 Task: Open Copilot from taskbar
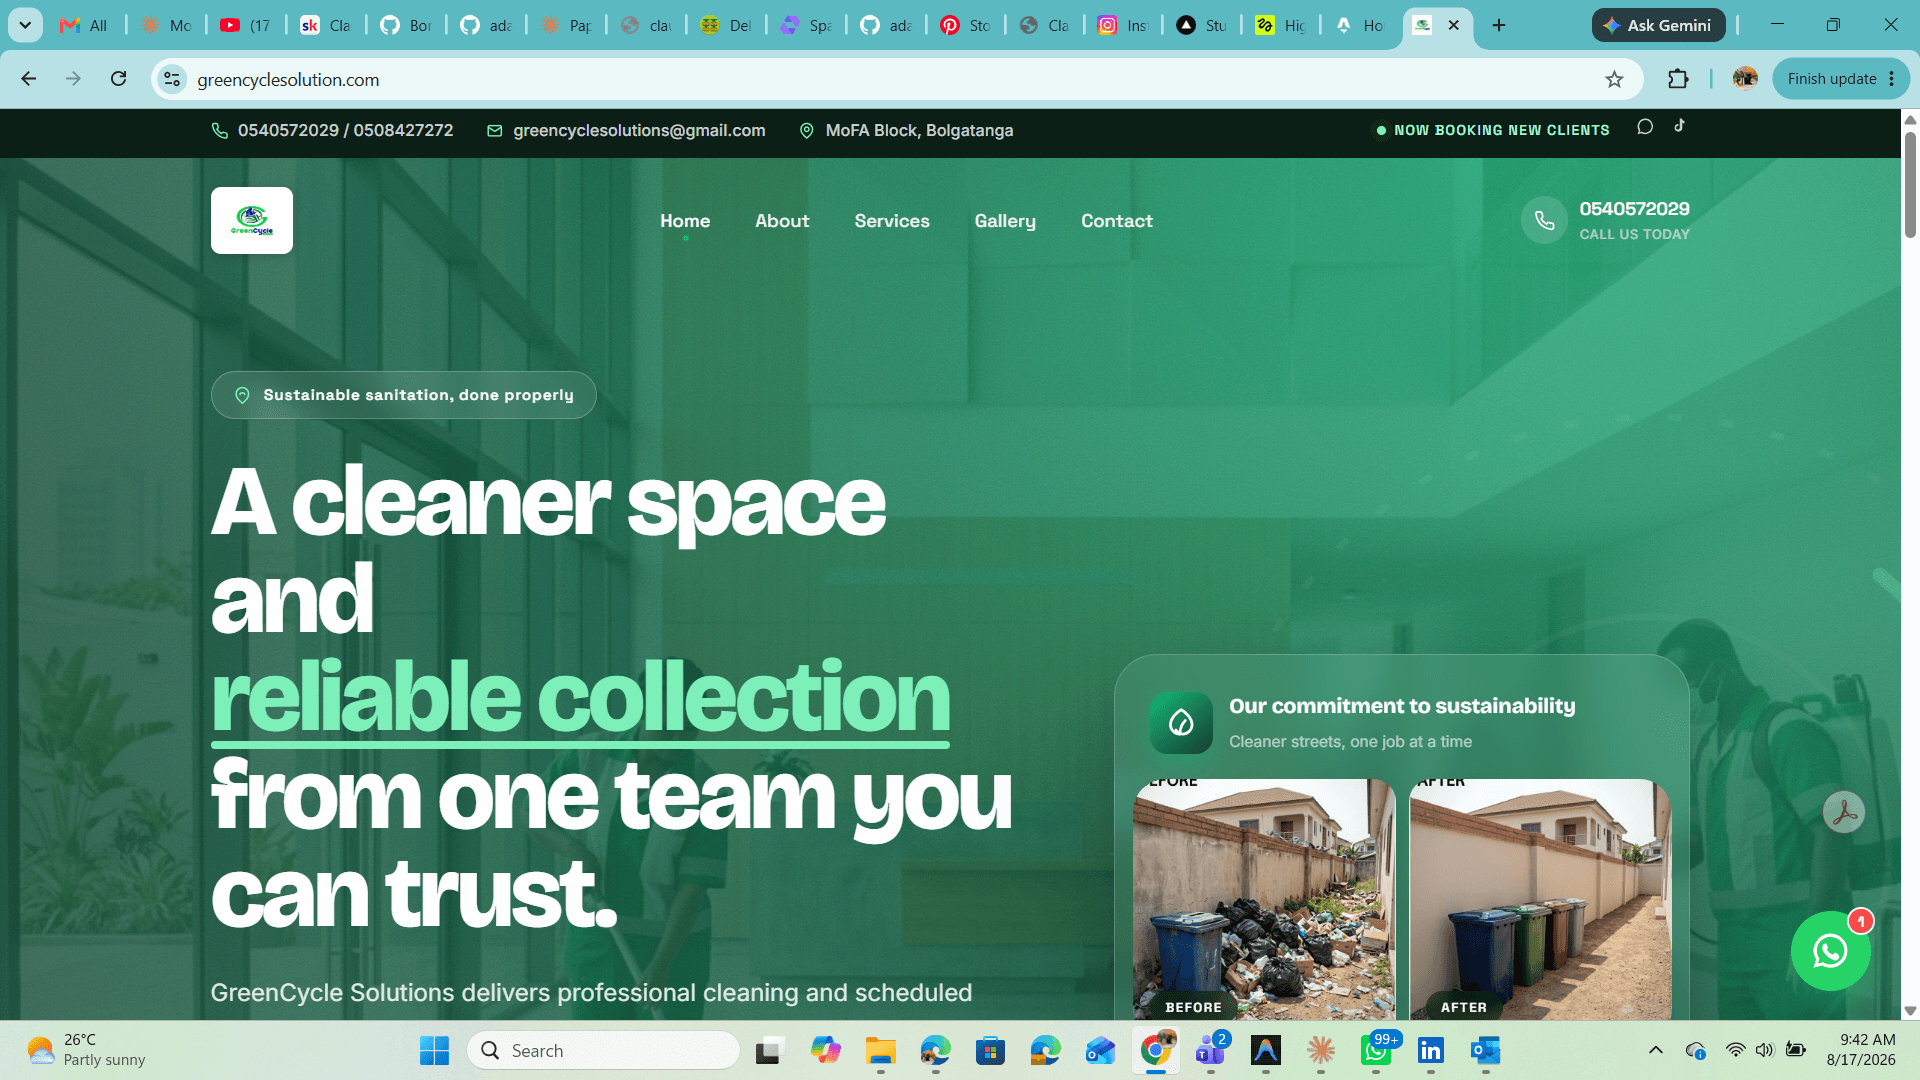click(825, 1050)
